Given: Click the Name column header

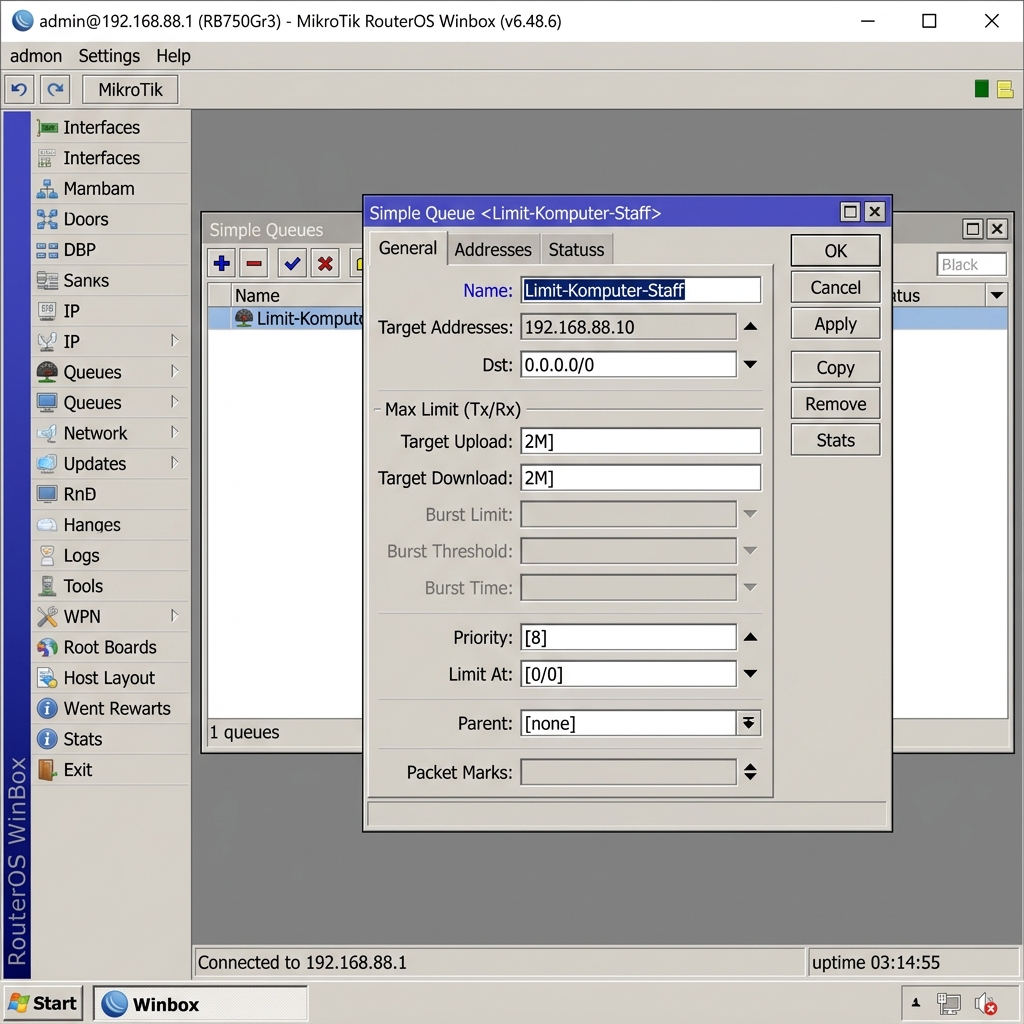Looking at the screenshot, I should click(297, 295).
